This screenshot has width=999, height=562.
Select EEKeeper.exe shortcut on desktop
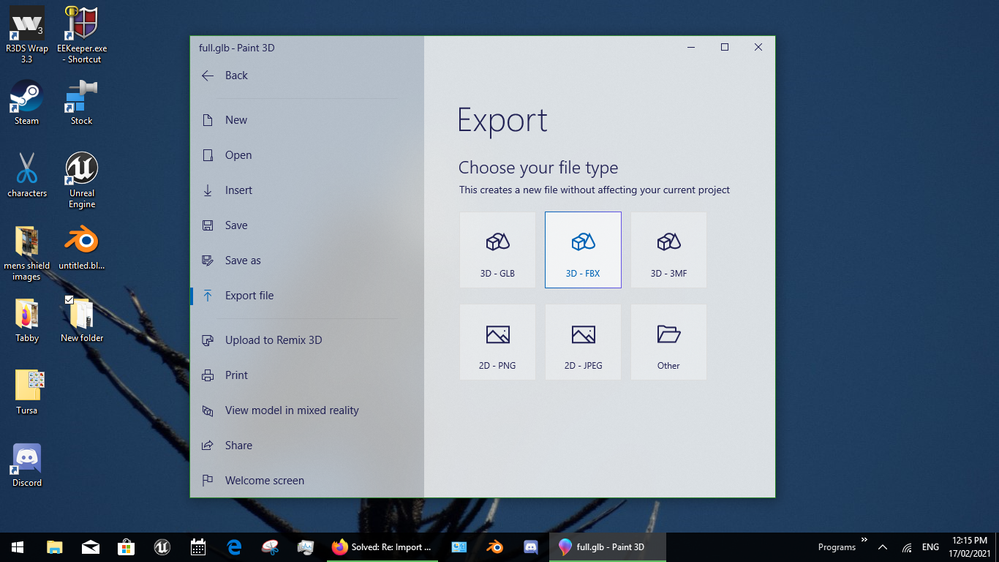click(x=82, y=35)
